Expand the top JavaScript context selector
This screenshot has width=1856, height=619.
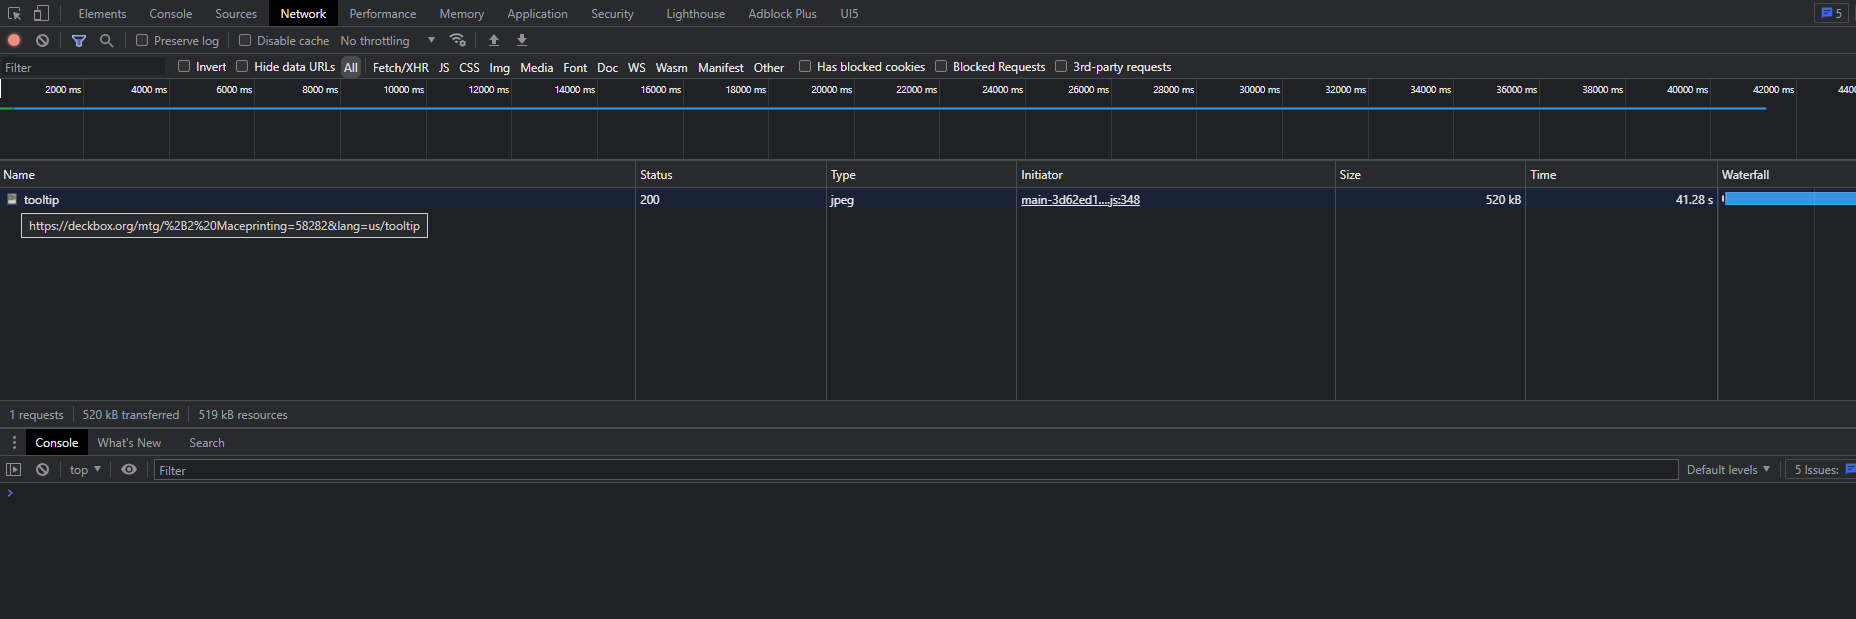[x=85, y=469]
